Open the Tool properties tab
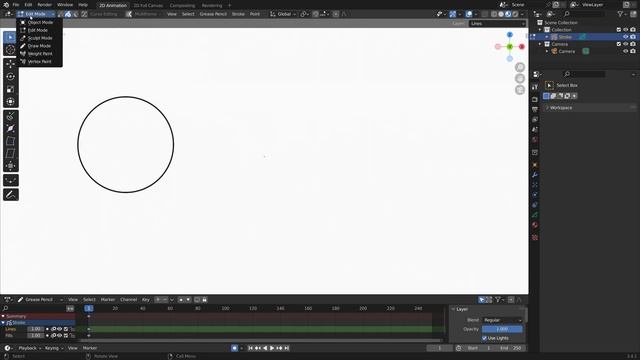This screenshot has width=640, height=360. [x=535, y=87]
